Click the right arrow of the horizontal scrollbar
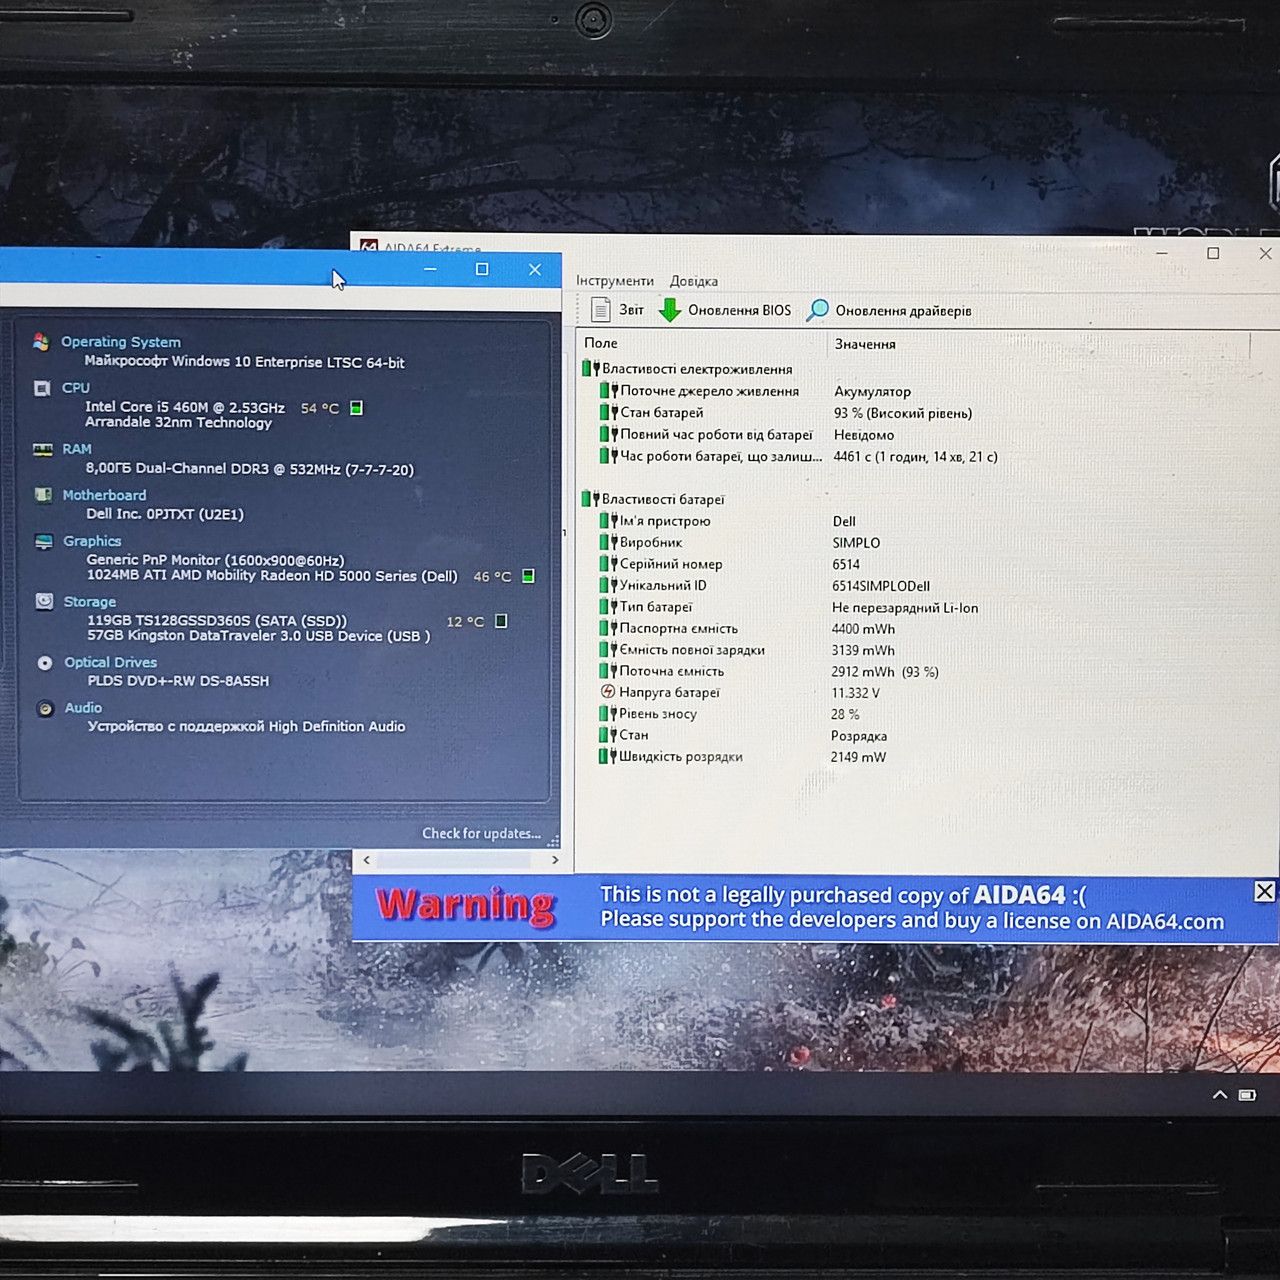The image size is (1280, 1280). pyautogui.click(x=555, y=860)
